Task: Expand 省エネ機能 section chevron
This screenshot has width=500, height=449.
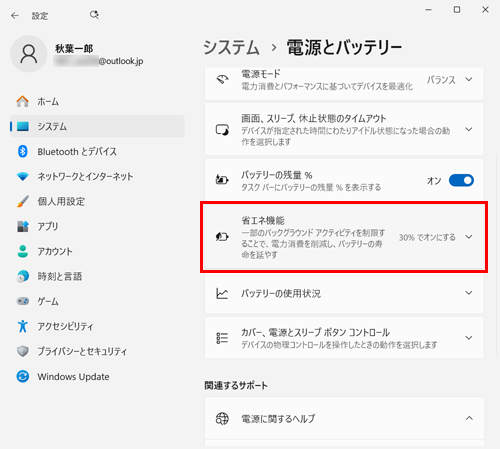Action: click(469, 237)
